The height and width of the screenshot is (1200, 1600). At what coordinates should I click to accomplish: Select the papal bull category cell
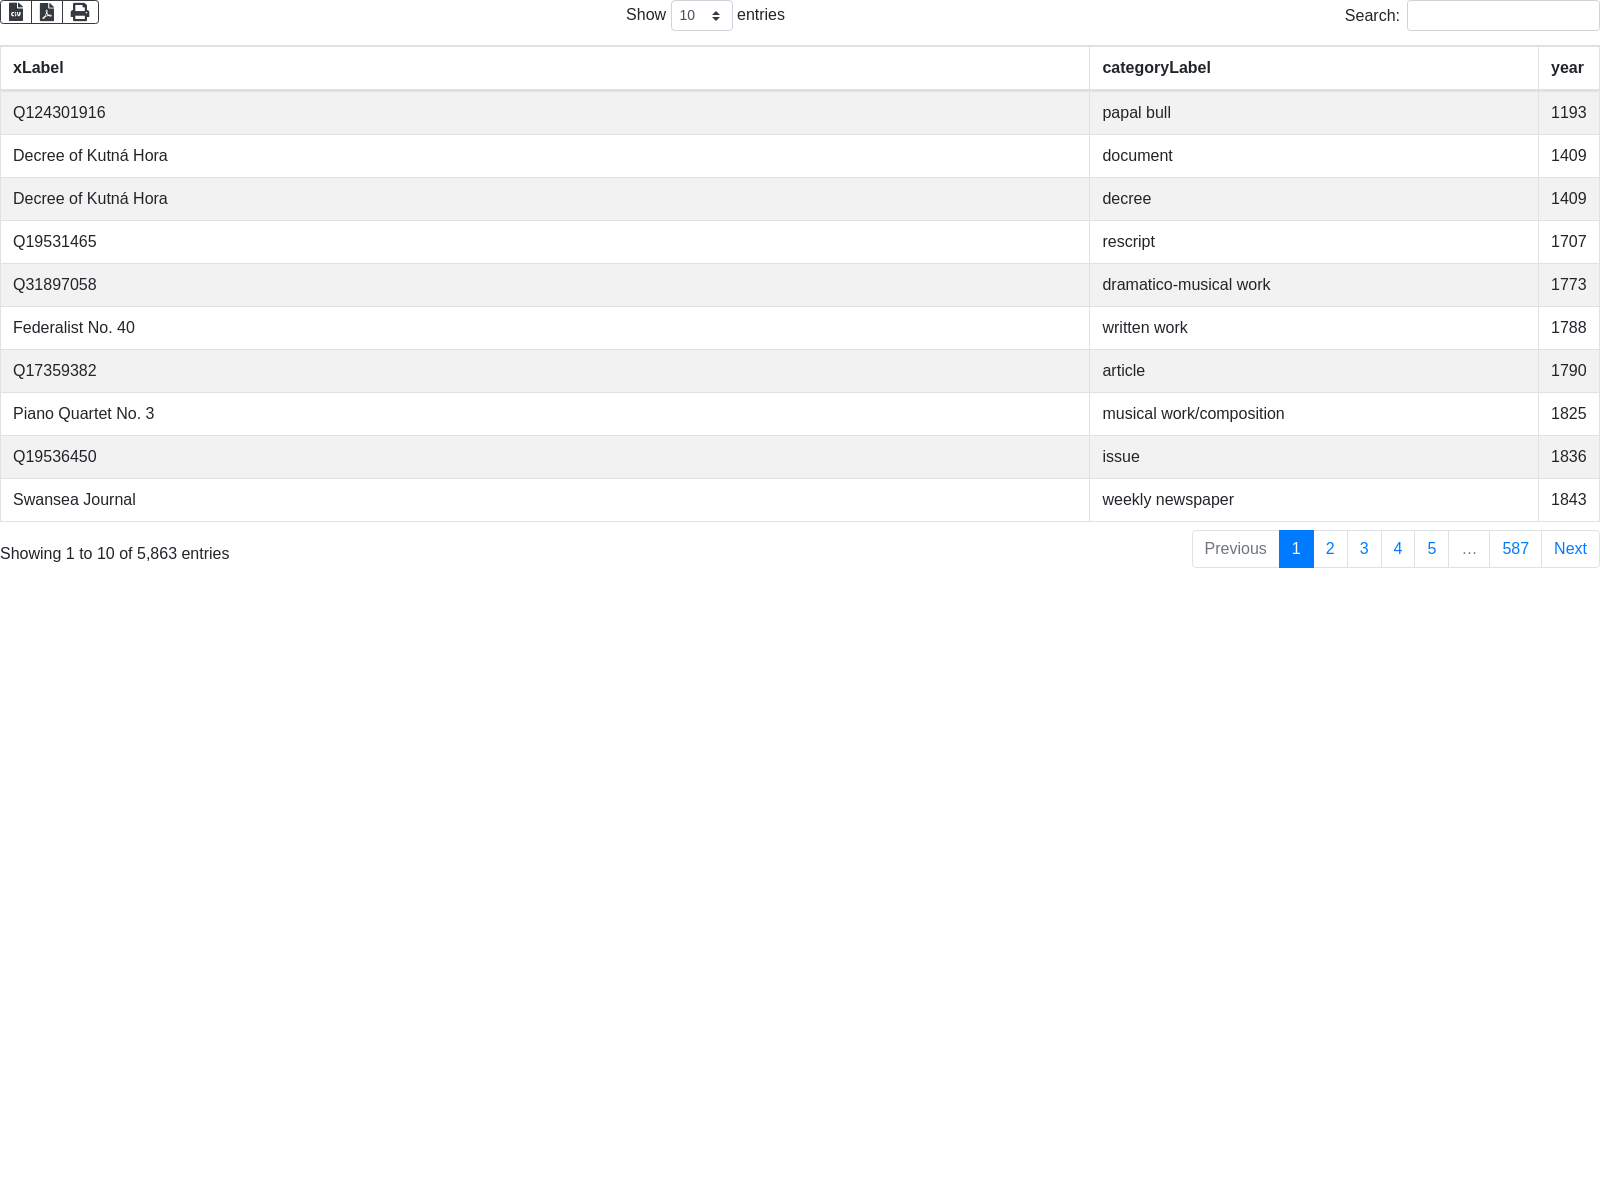click(1136, 113)
